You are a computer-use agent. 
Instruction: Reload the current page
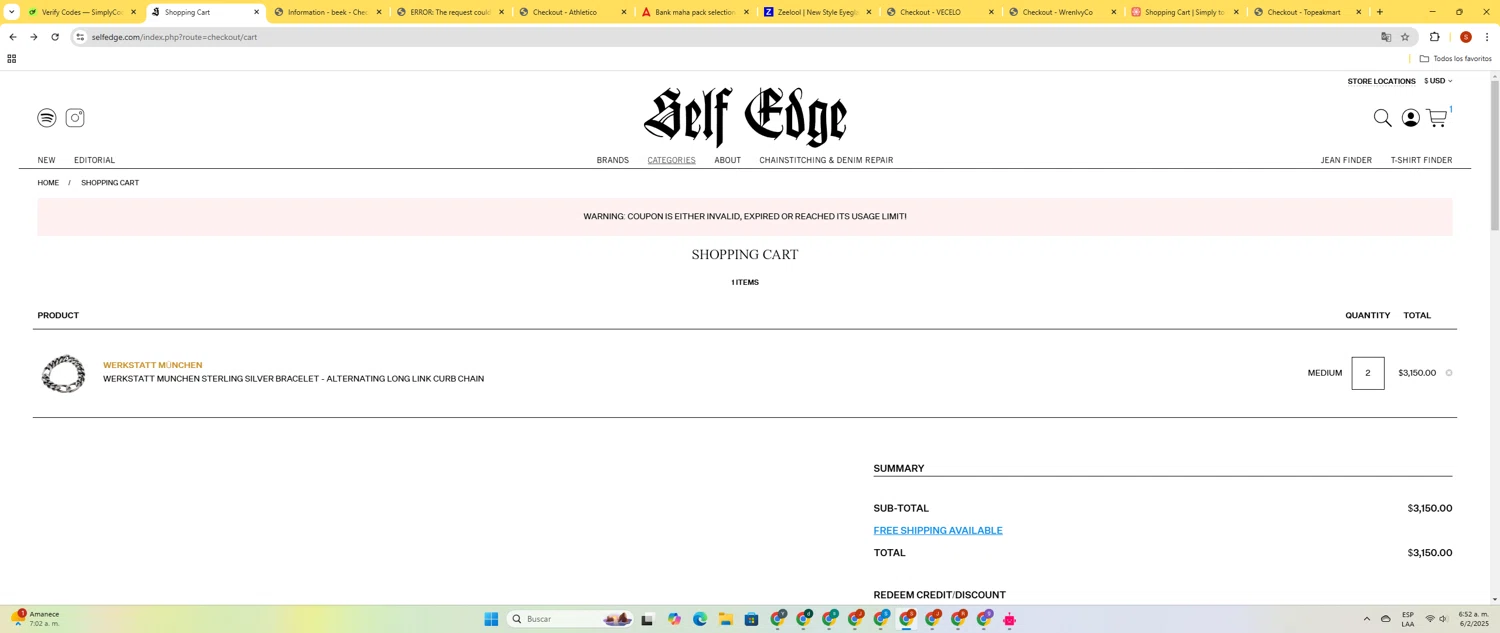(x=55, y=37)
